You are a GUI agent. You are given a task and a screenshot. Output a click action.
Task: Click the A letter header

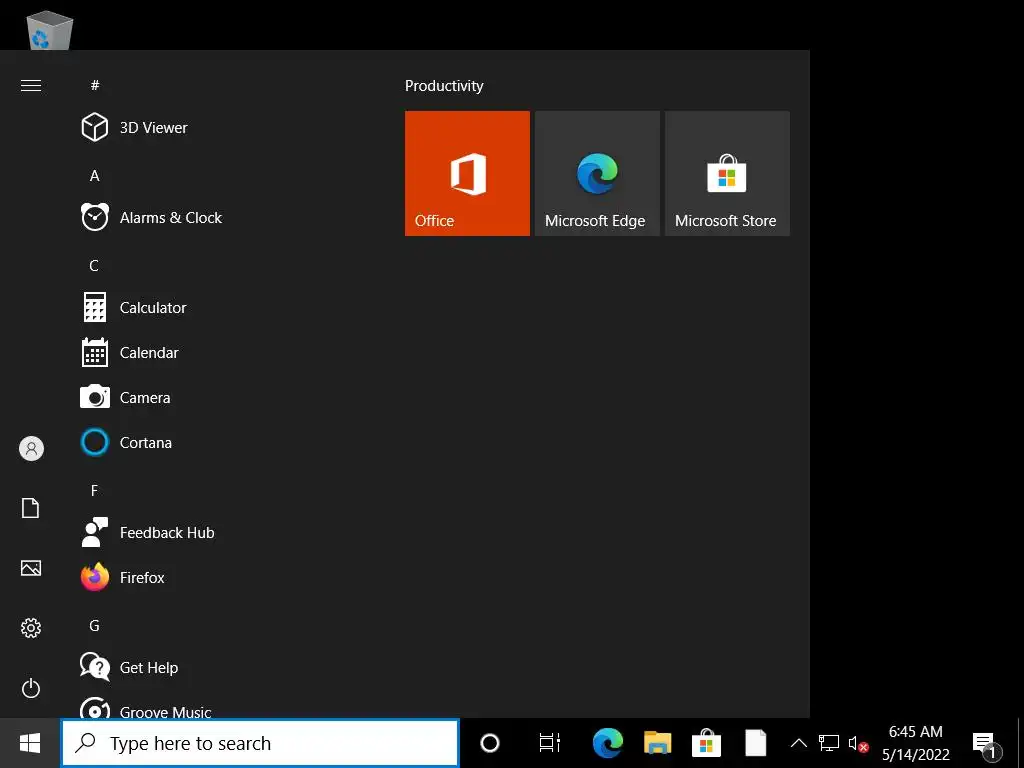[95, 176]
